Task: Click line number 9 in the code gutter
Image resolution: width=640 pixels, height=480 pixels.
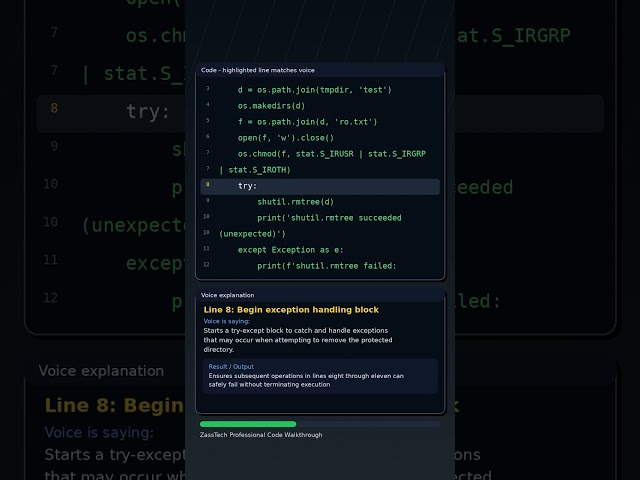Action: coord(207,200)
